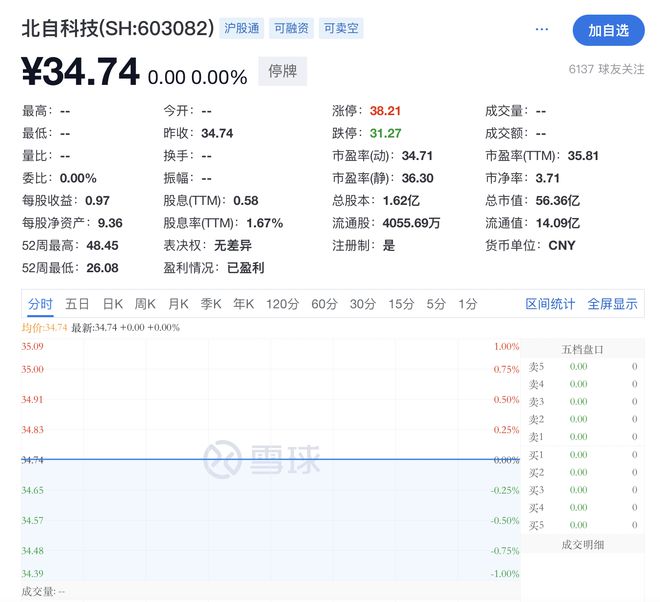Click the 加自选 button
660x602 pixels.
pyautogui.click(x=608, y=30)
